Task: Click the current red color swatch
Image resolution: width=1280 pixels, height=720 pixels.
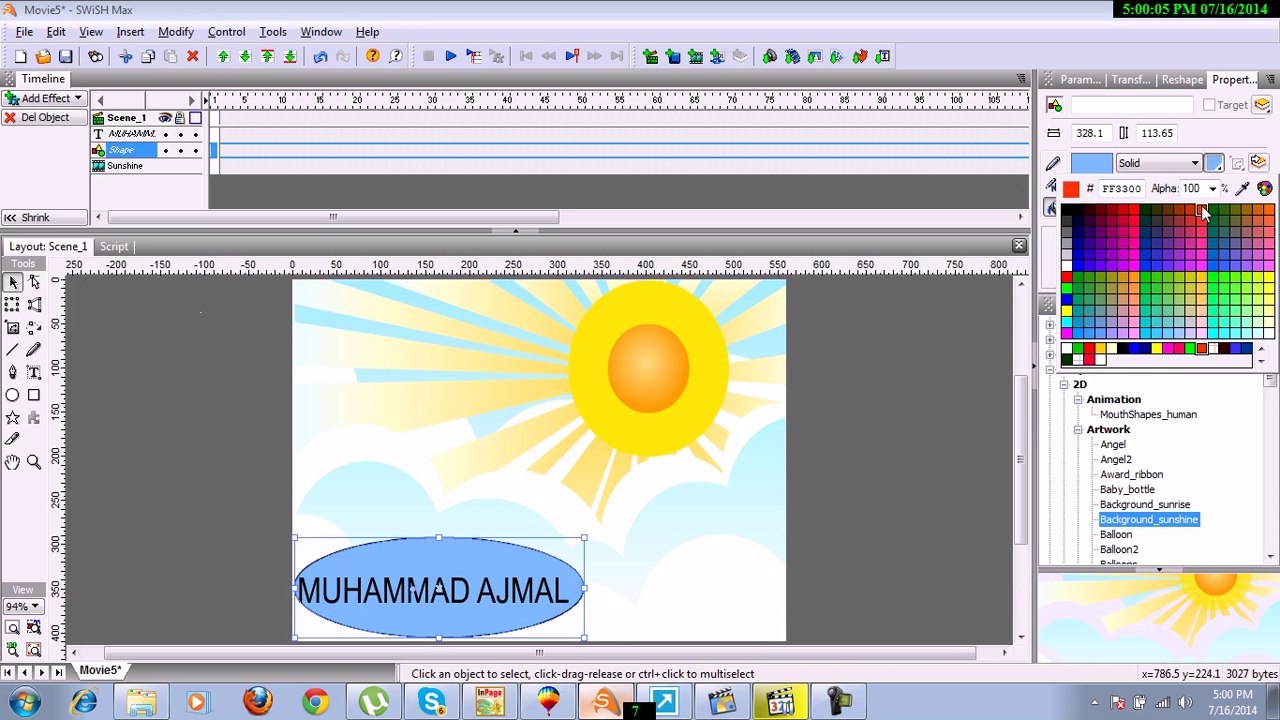Action: click(1071, 189)
